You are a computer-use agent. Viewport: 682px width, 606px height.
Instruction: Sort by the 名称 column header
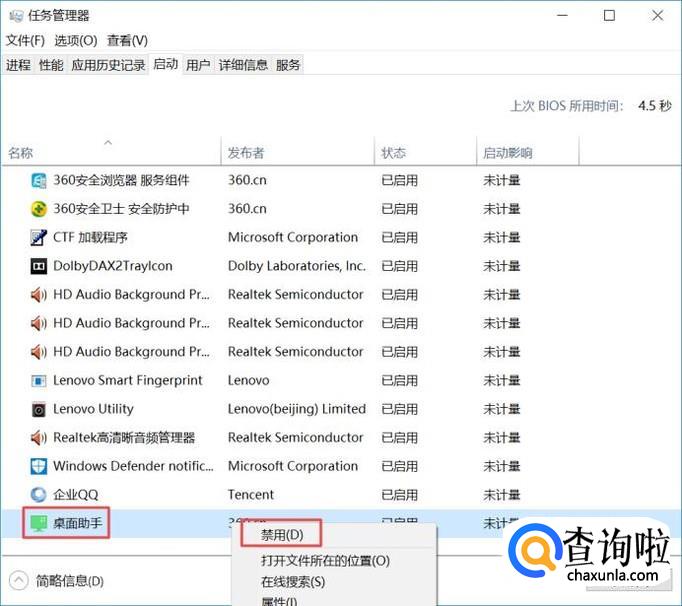pyautogui.click(x=20, y=153)
